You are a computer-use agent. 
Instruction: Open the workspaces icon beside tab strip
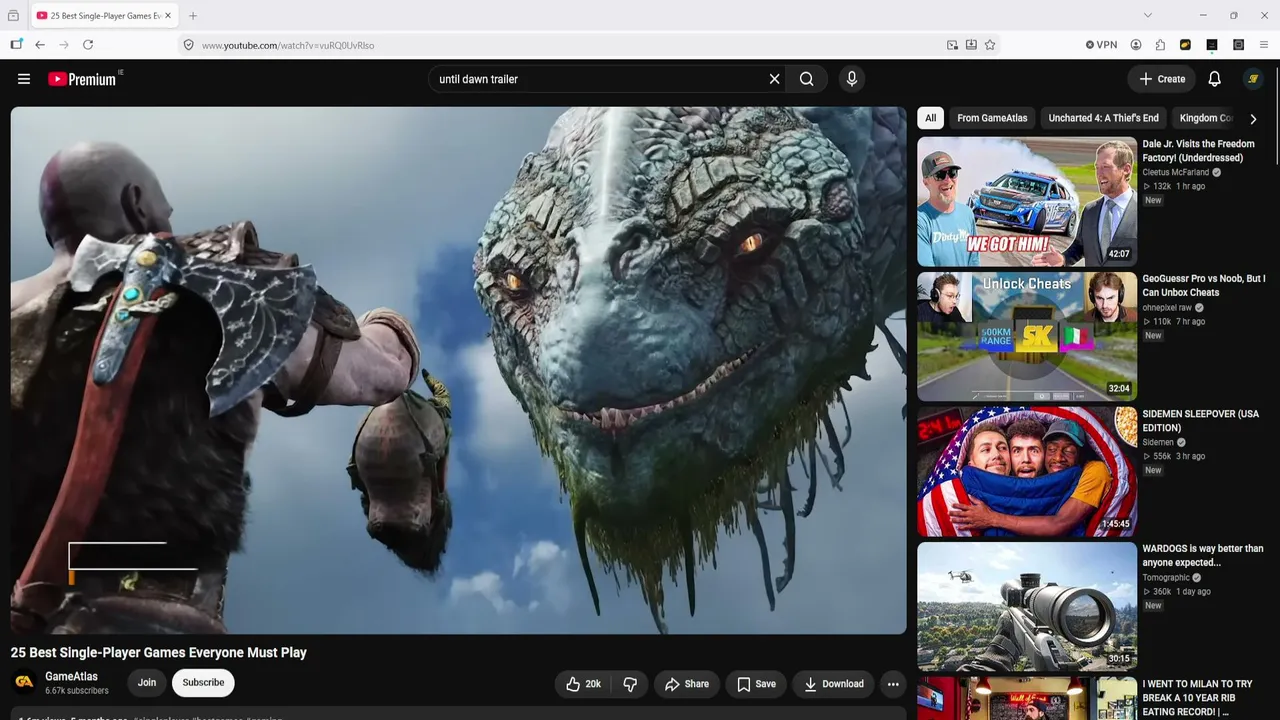tap(13, 16)
